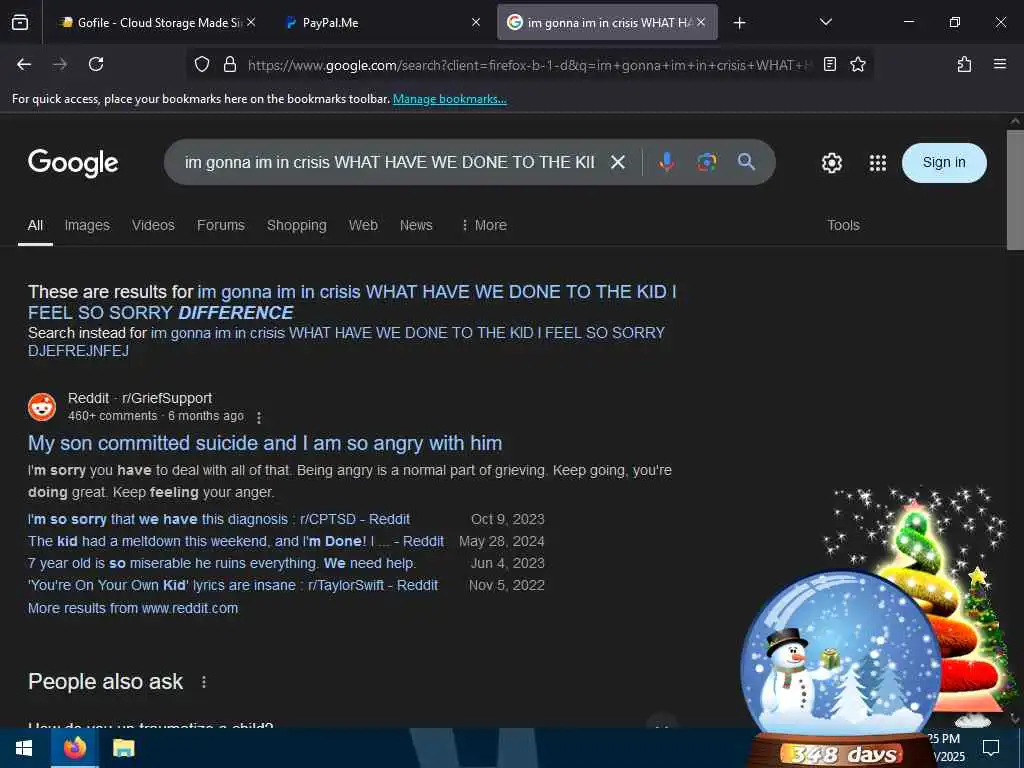The width and height of the screenshot is (1024, 768).
Task: Submit search with magnifier icon
Action: (x=746, y=162)
